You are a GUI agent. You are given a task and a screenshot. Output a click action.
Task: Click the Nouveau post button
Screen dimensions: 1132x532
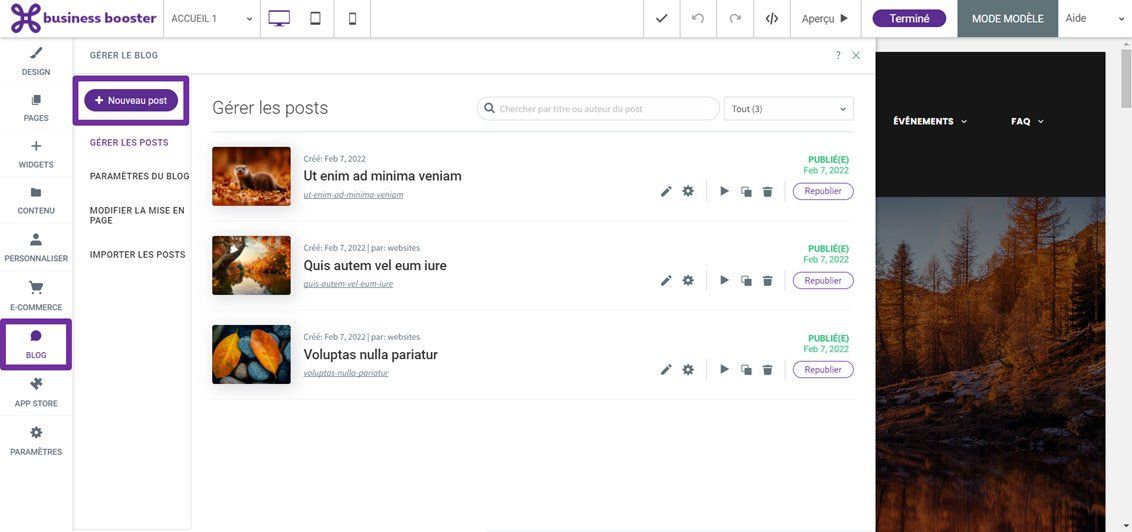click(131, 100)
